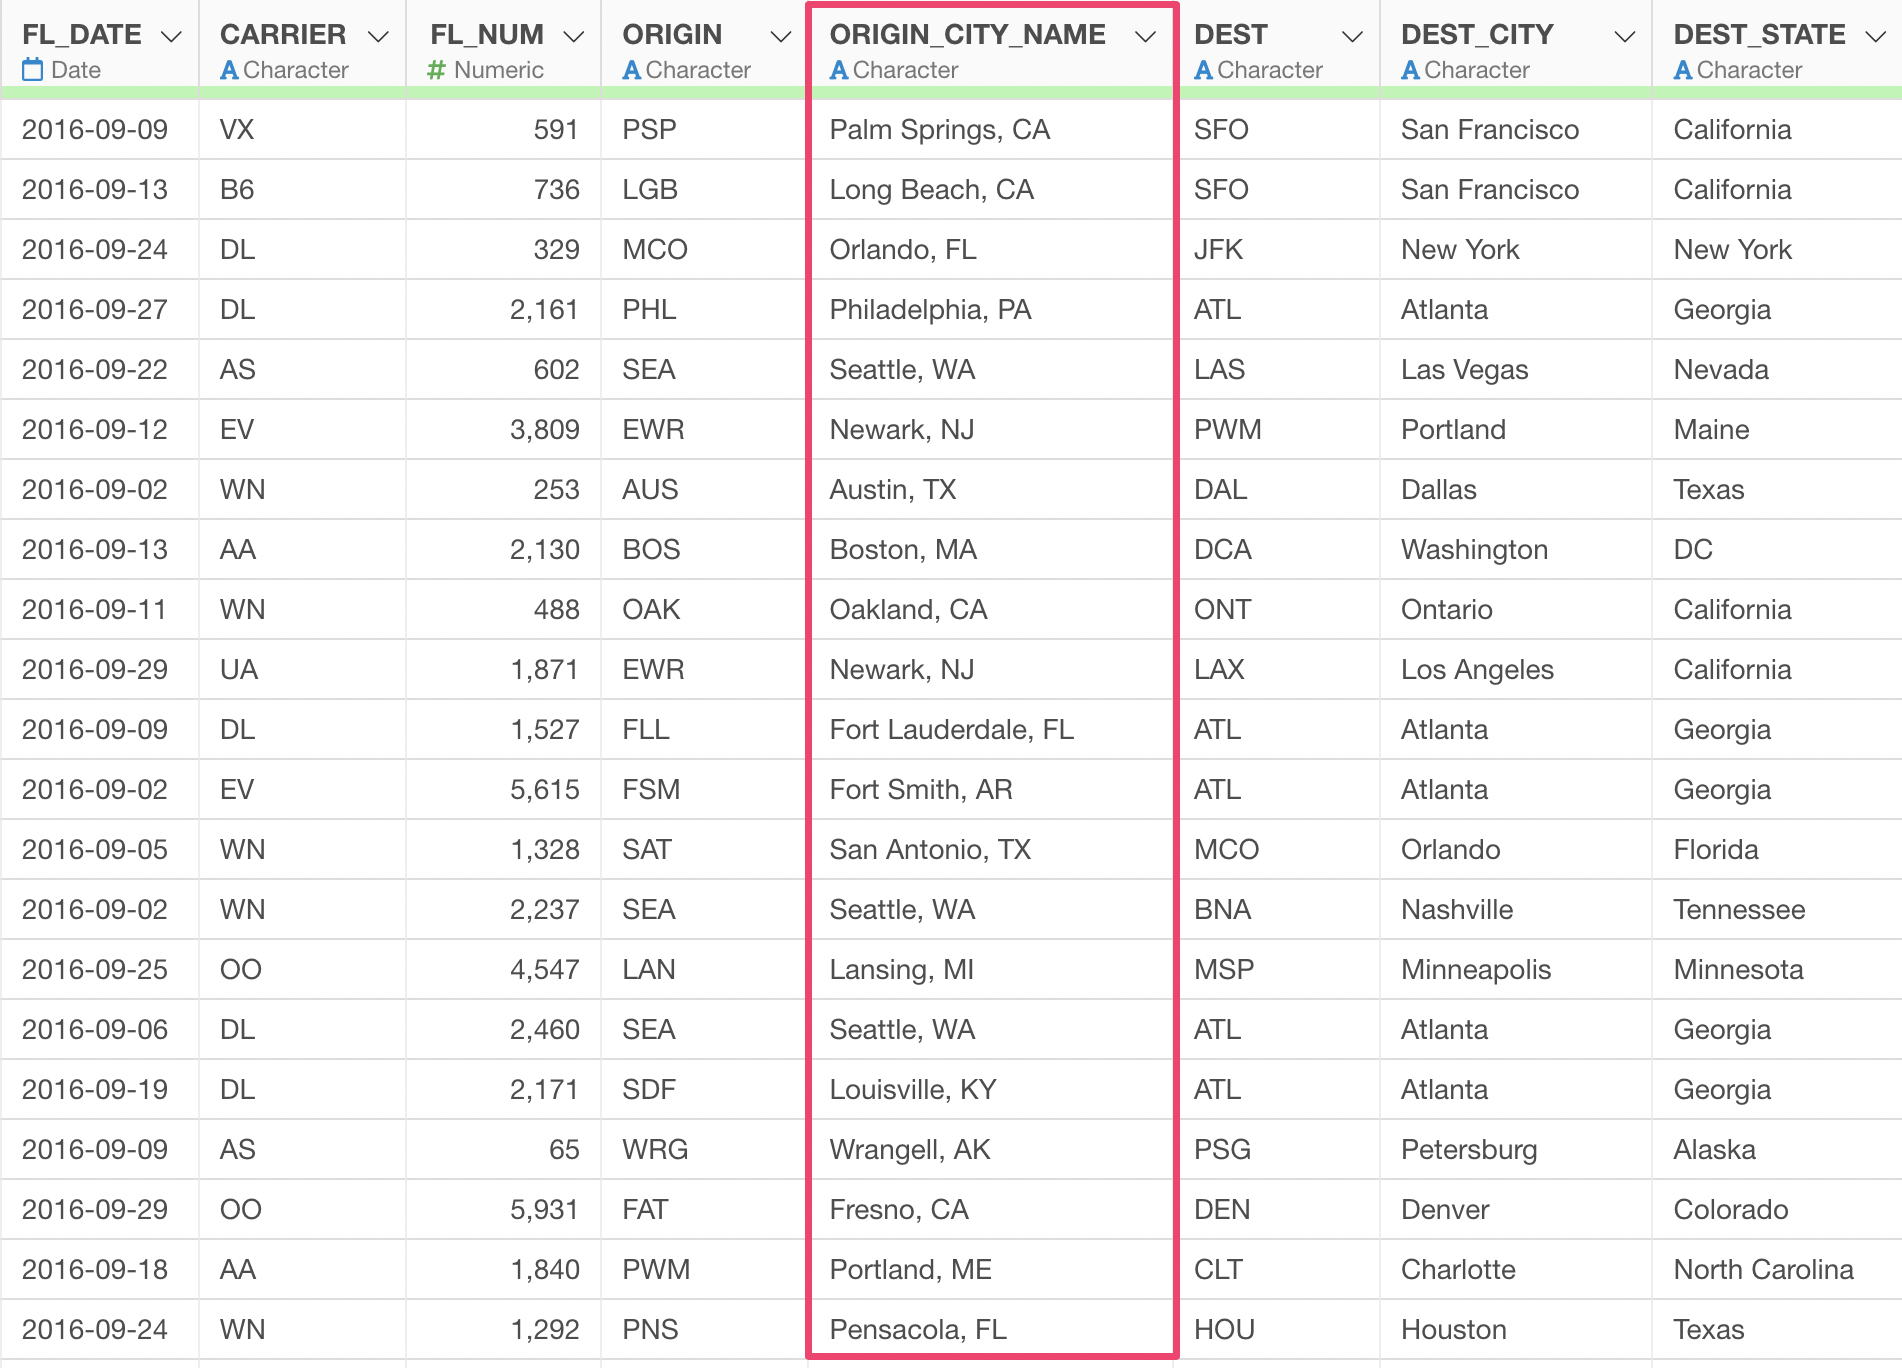
Task: Click the Character type icon under DEST_CITY
Action: click(1411, 70)
